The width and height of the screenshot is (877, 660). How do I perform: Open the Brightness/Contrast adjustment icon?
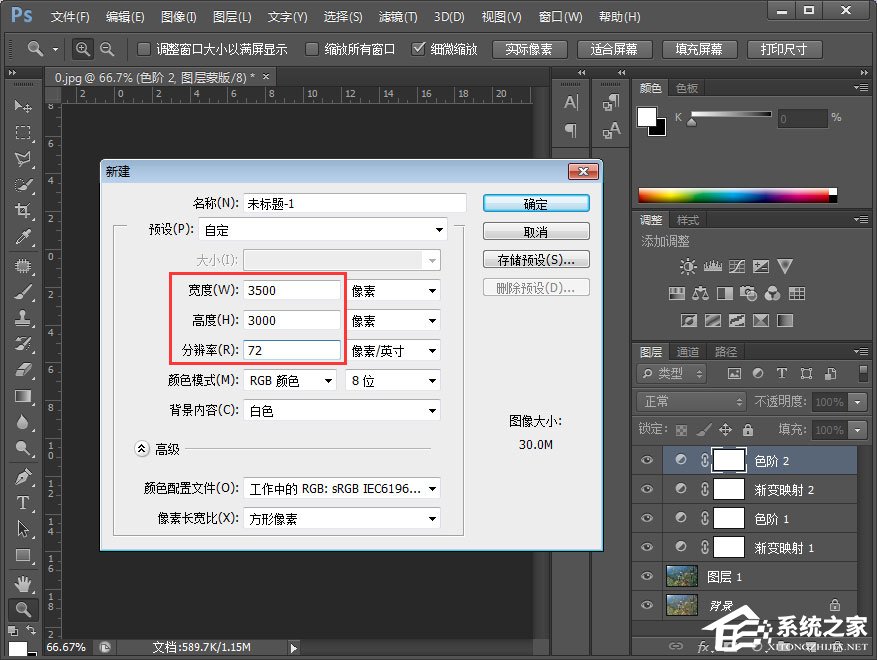pos(687,267)
